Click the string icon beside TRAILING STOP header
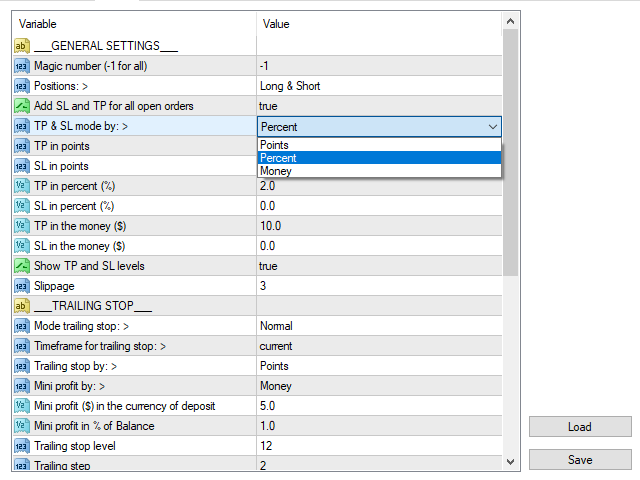 tap(22, 306)
